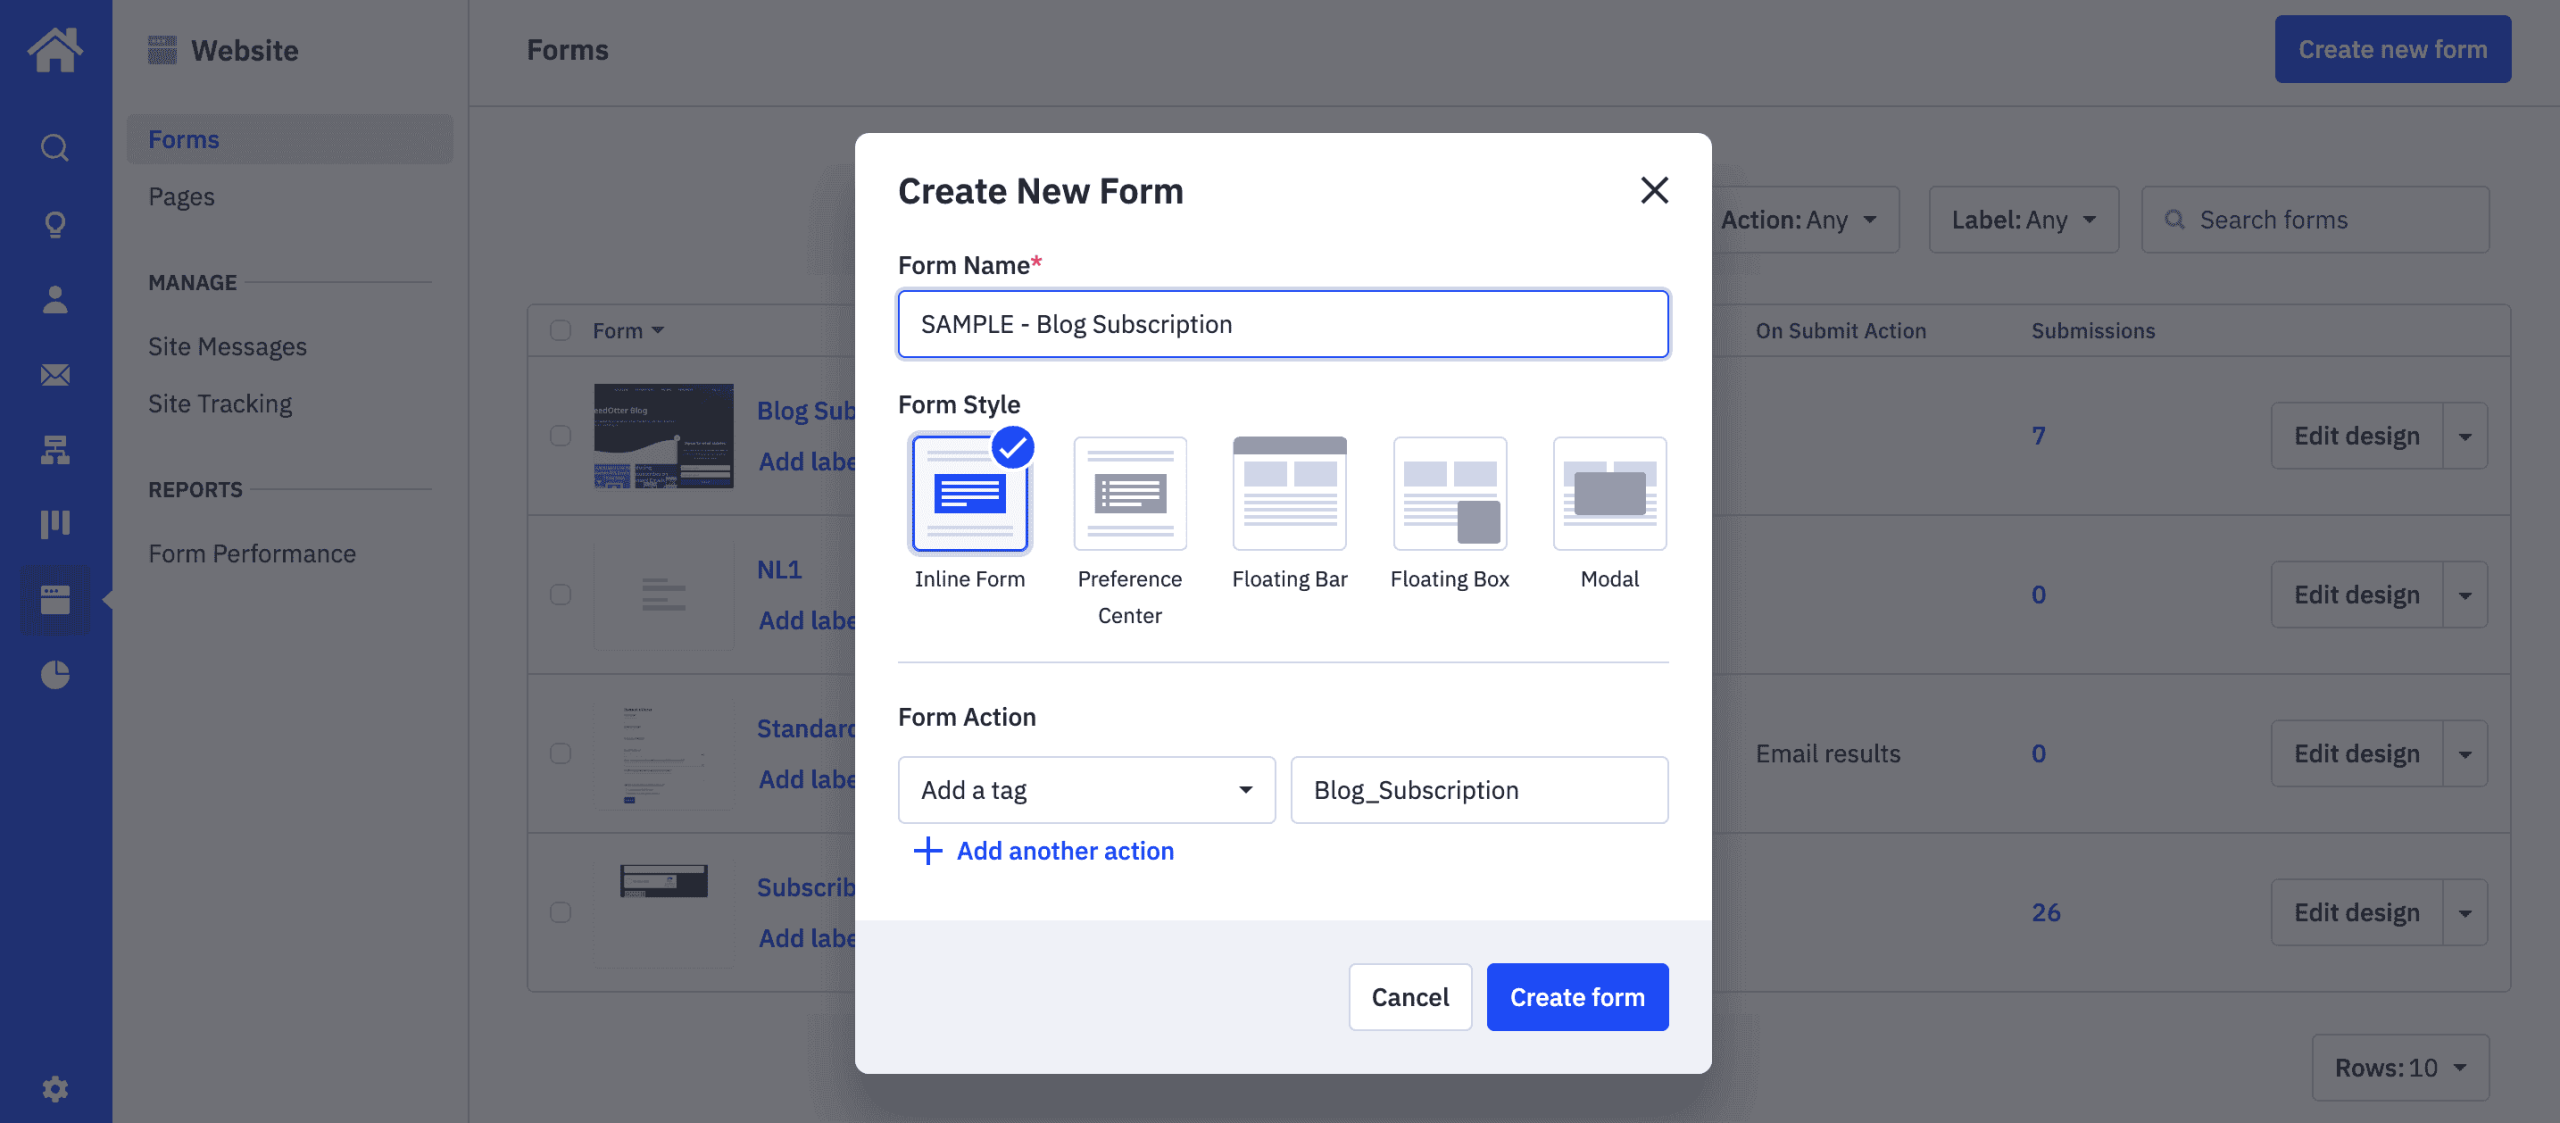The height and width of the screenshot is (1123, 2560).
Task: Click Add another action link
Action: pyautogui.click(x=1044, y=851)
